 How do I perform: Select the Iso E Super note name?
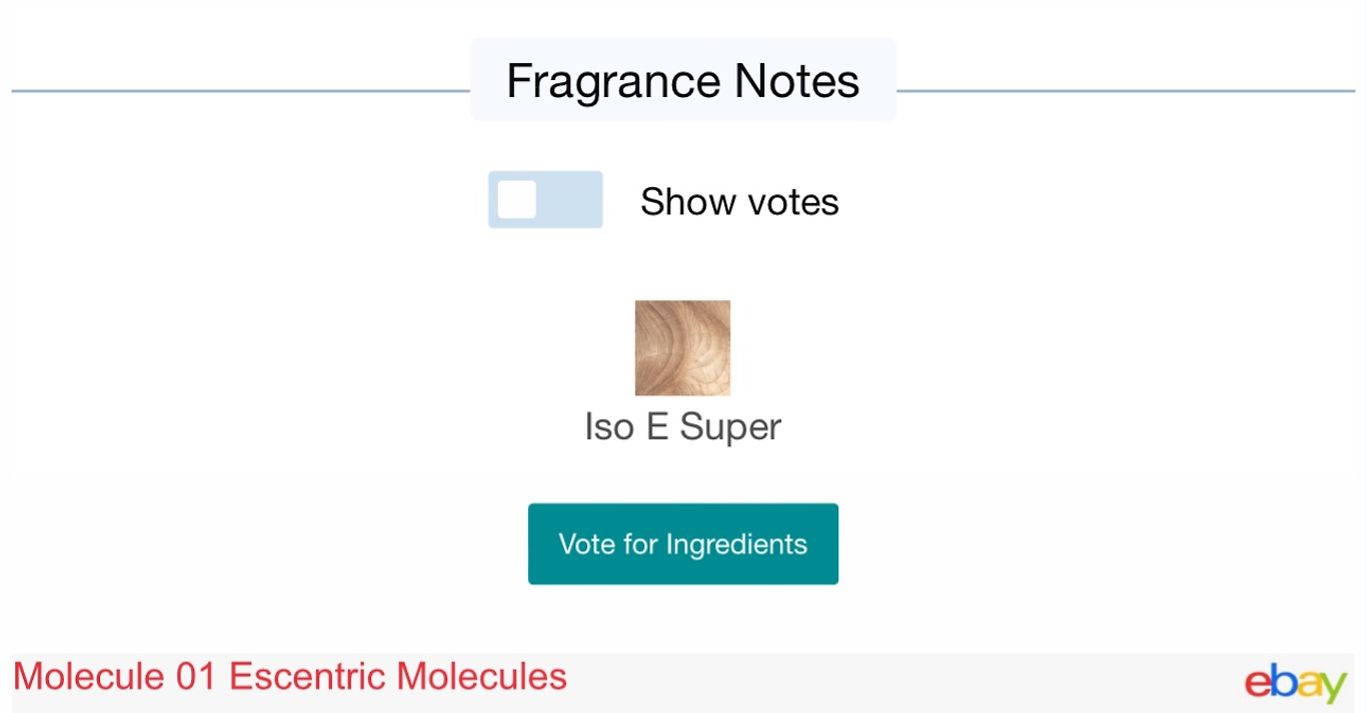click(682, 427)
